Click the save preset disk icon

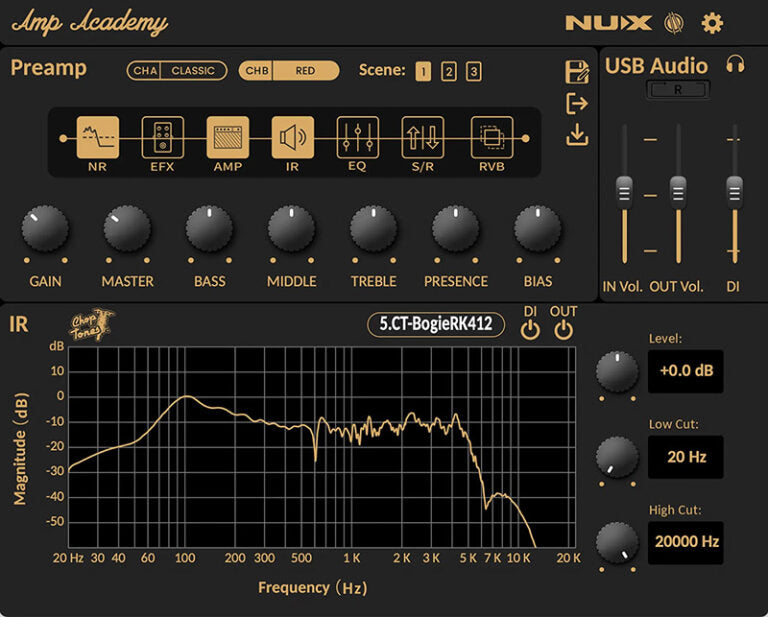pyautogui.click(x=577, y=72)
